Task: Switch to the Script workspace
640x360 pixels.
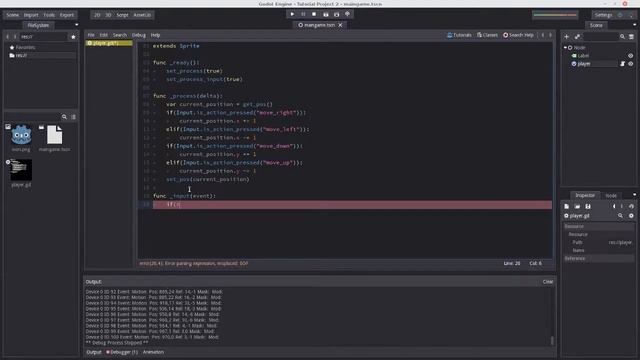Action: pyautogui.click(x=122, y=15)
